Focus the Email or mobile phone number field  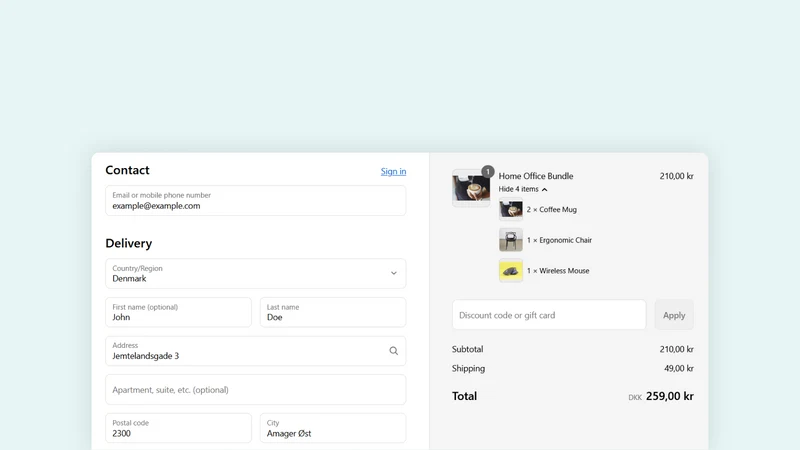tap(256, 201)
